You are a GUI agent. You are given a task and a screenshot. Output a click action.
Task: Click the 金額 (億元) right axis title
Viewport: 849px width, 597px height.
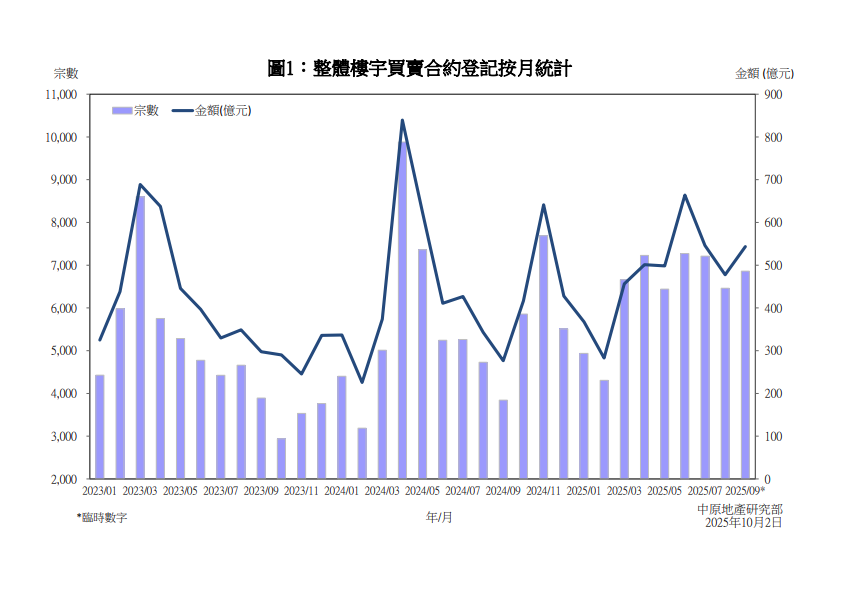tap(764, 73)
